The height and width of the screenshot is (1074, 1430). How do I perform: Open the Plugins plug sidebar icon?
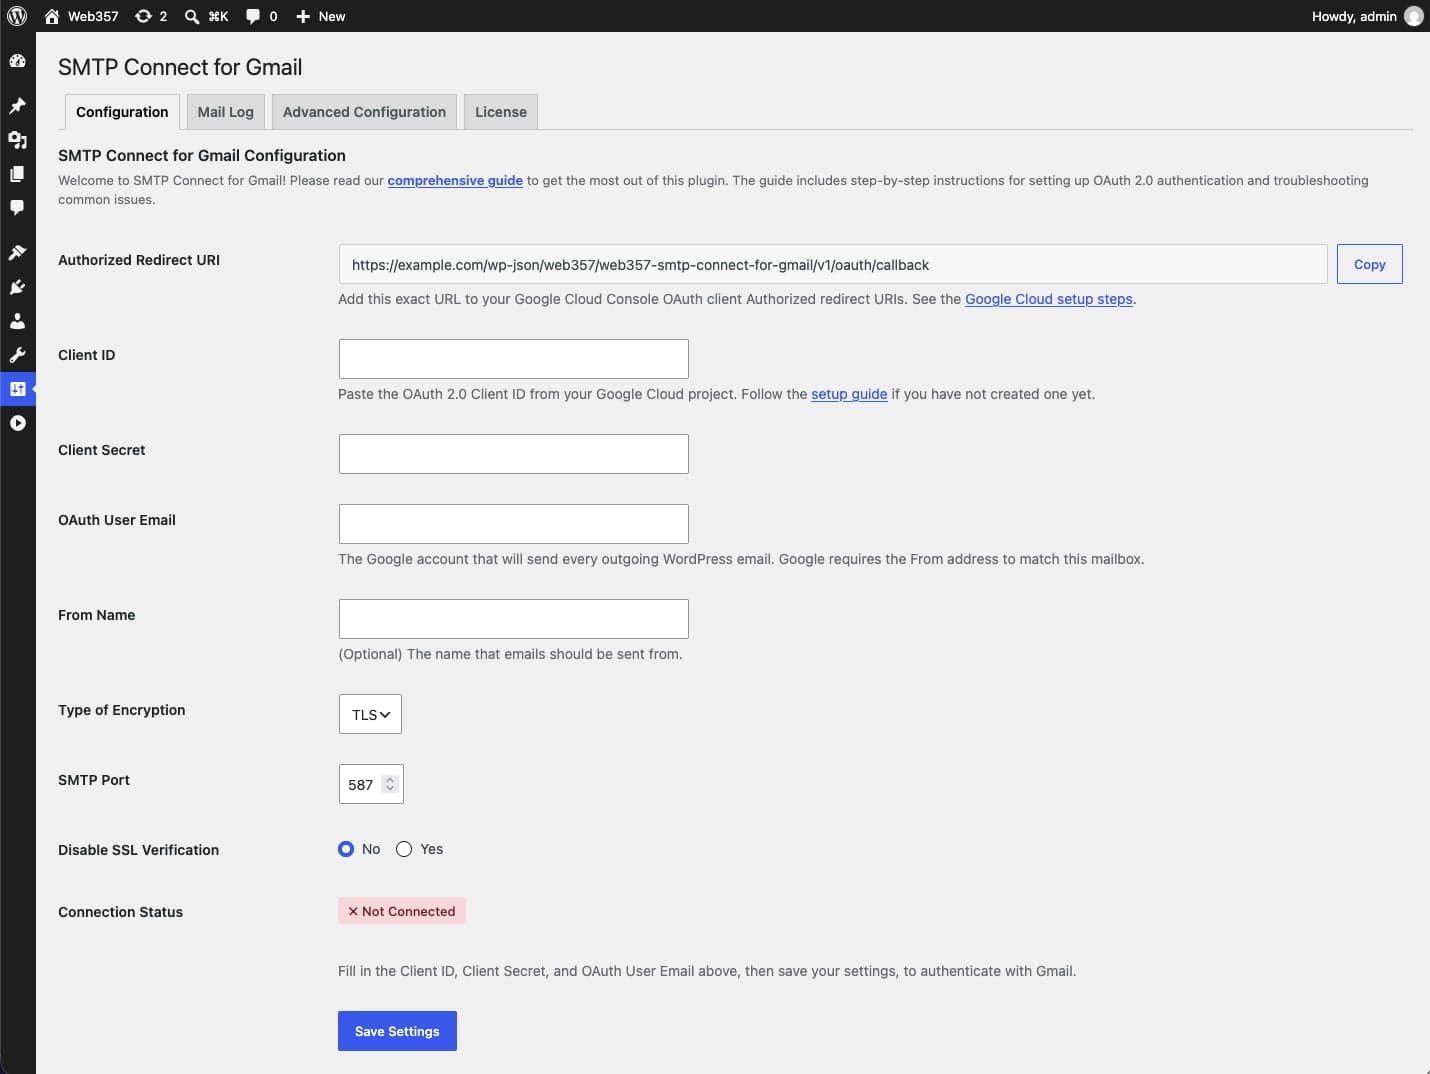tap(17, 287)
